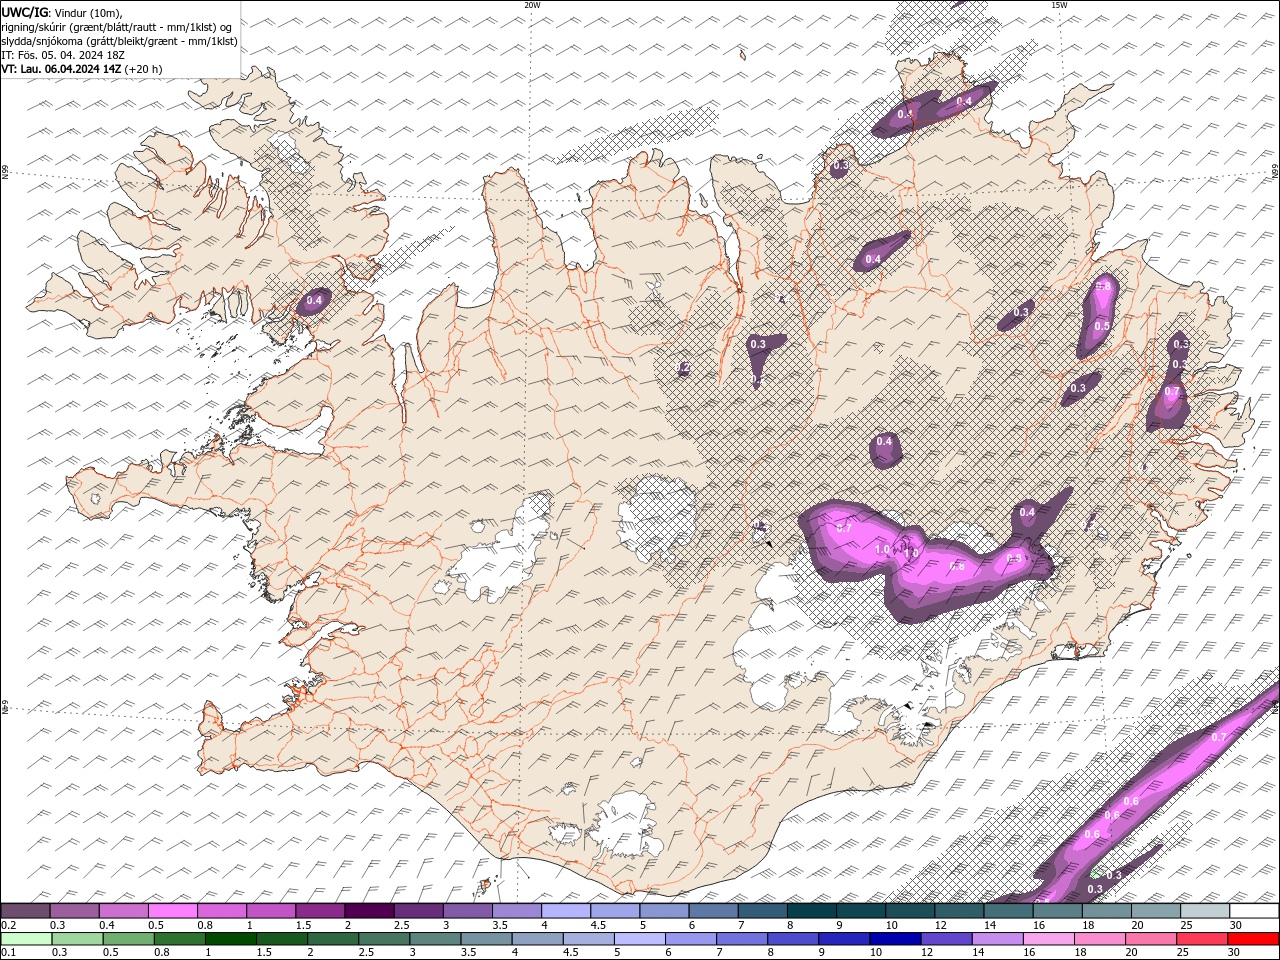
Task: Pick the pale green 0.1 swatch in lower legend
Action: click(x=26, y=938)
